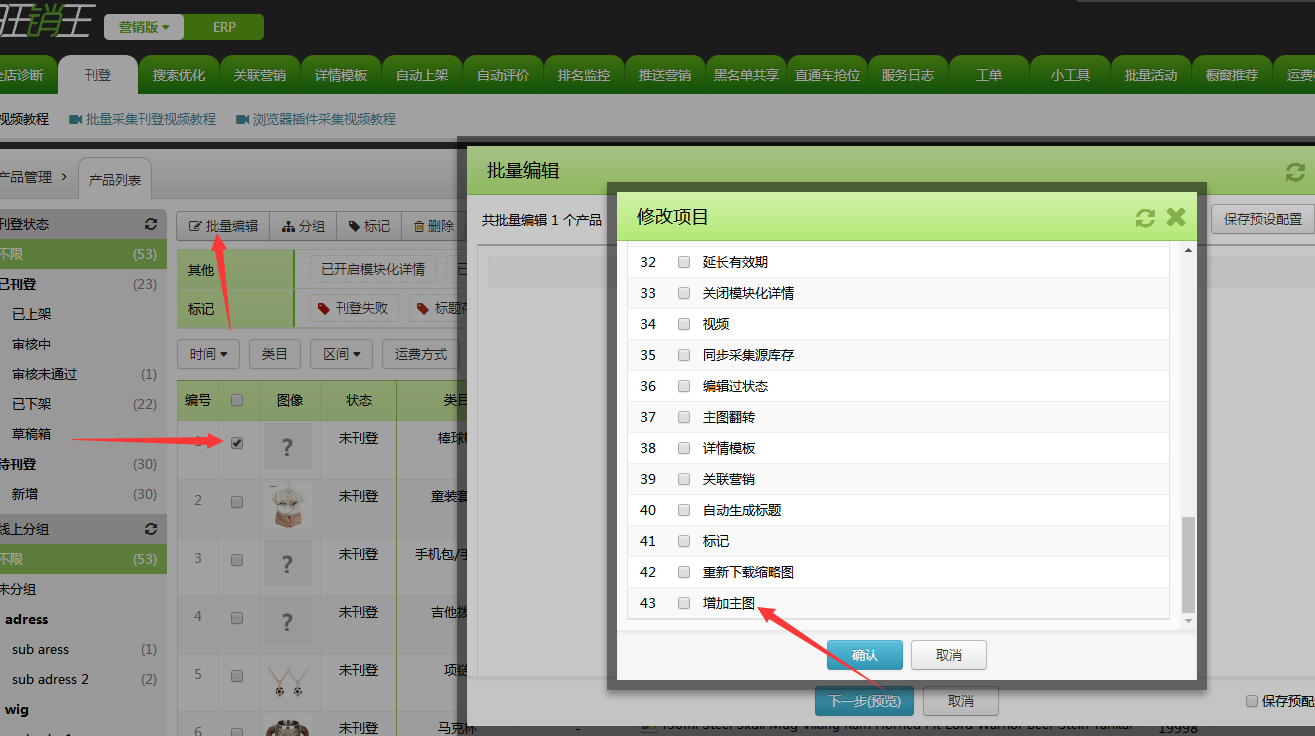Refresh the 刊登状态 sidebar panel

pyautogui.click(x=151, y=225)
